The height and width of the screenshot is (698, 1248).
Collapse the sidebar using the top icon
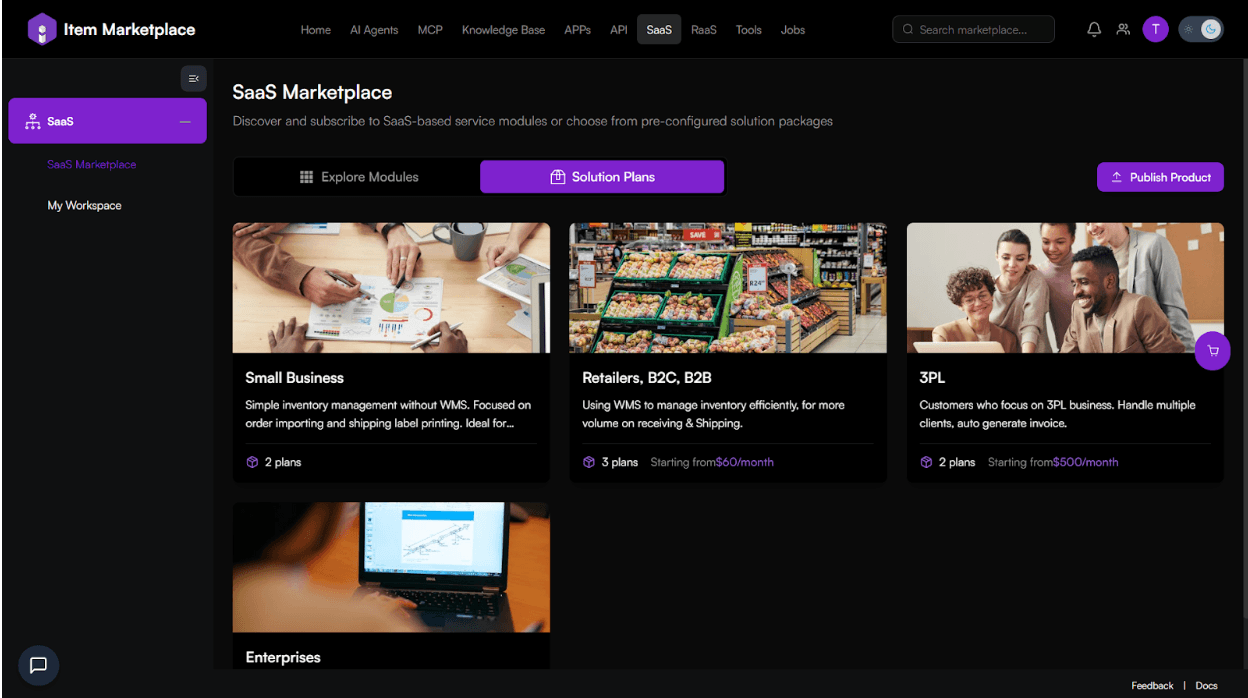coord(193,78)
